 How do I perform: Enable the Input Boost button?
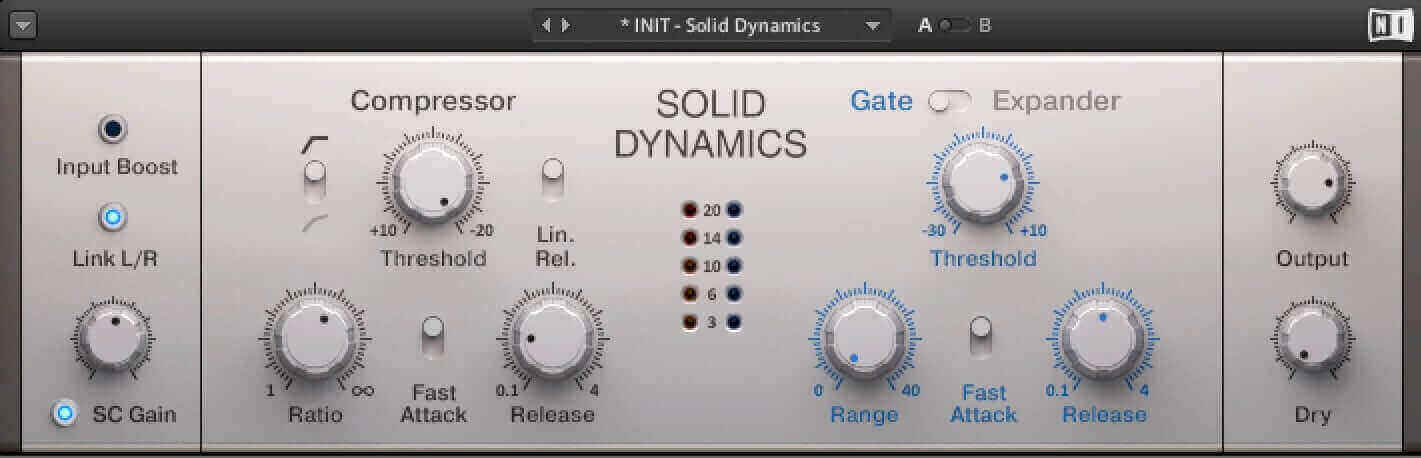113,130
